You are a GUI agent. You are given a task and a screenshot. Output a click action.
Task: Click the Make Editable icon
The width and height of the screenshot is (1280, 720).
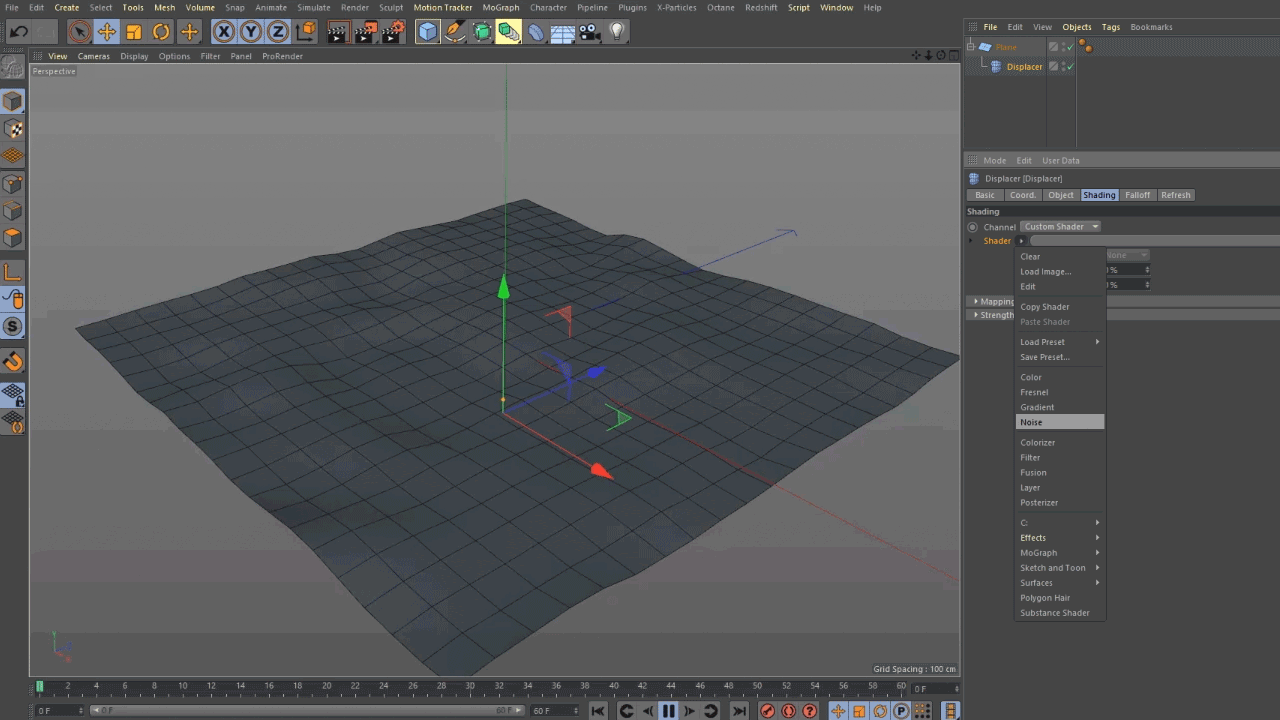pyautogui.click(x=13, y=67)
